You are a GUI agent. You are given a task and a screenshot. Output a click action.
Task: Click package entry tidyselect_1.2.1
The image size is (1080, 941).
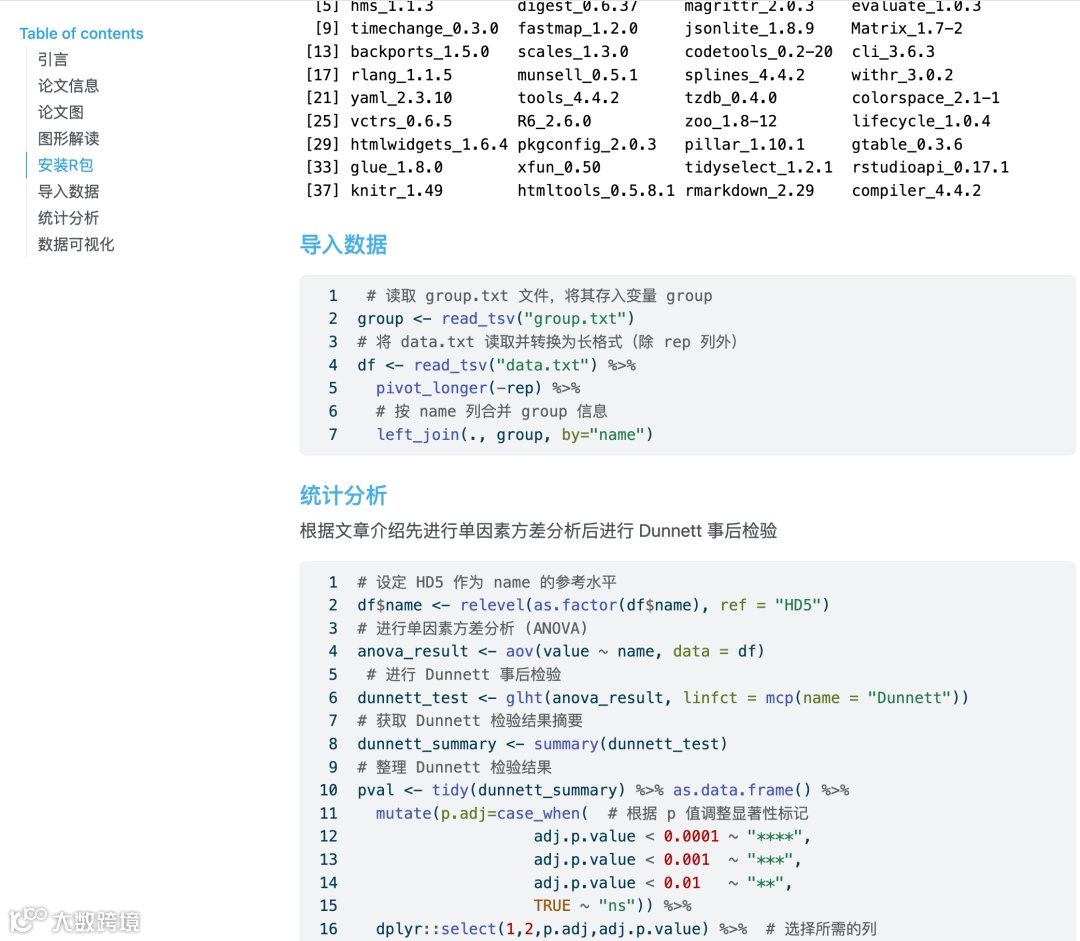point(758,167)
